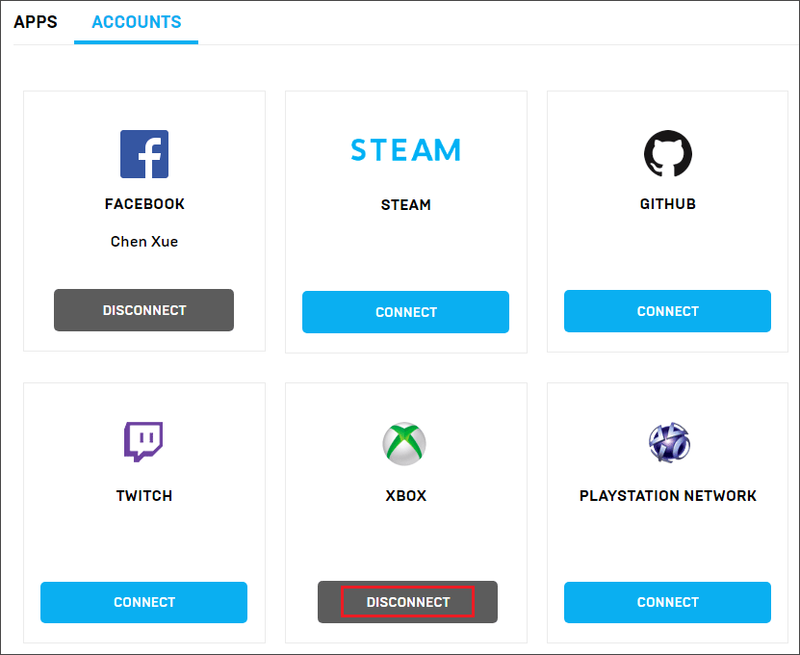Click the Xbox sphere icon
The width and height of the screenshot is (800, 655).
tap(405, 443)
